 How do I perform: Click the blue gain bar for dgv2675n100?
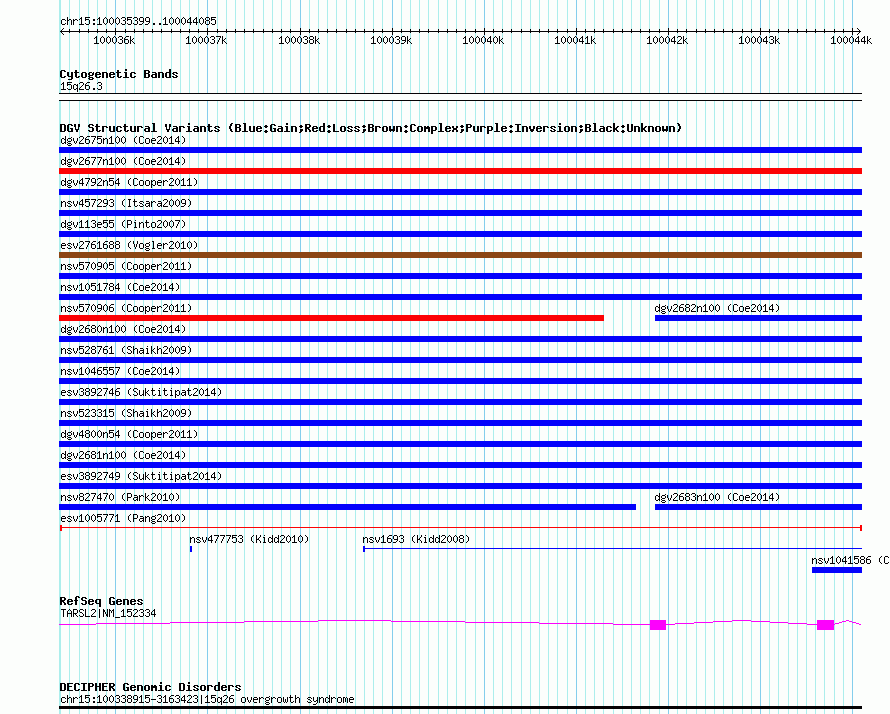click(x=460, y=150)
